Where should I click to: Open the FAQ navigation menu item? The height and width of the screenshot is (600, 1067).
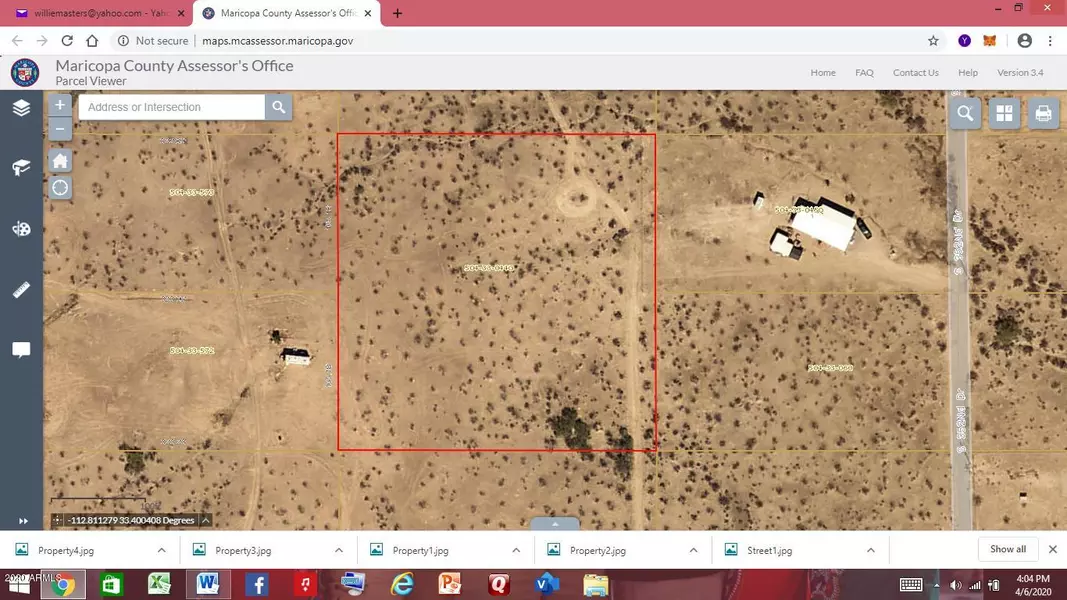(863, 72)
